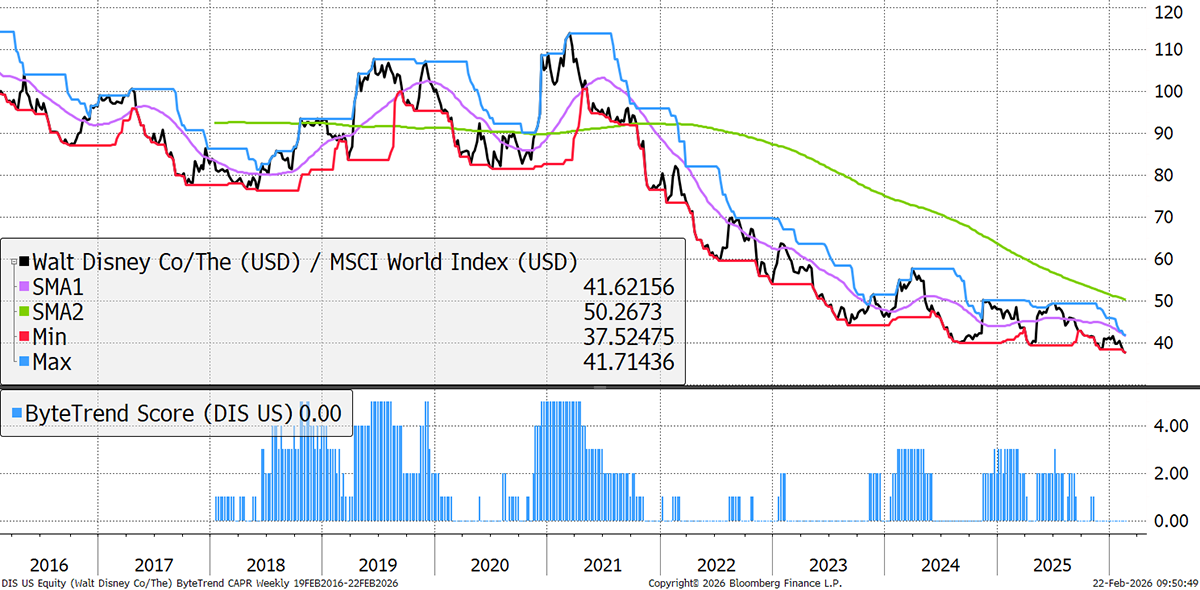Click the blue Max legend swatch
Viewport: 1200px width, 590px height.
25,362
